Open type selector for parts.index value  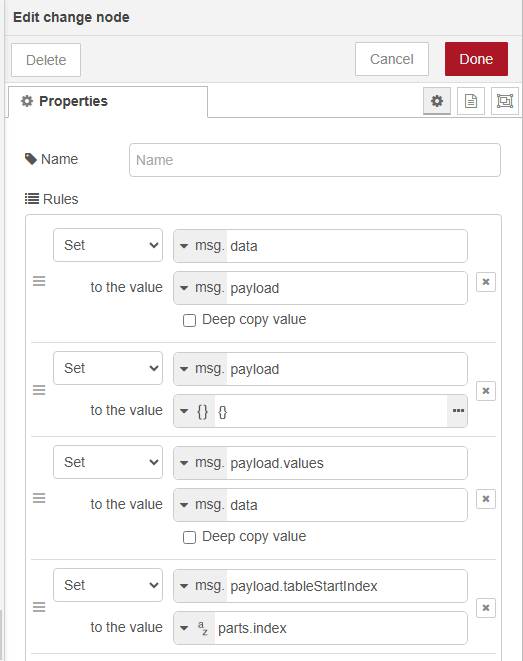coord(194,628)
